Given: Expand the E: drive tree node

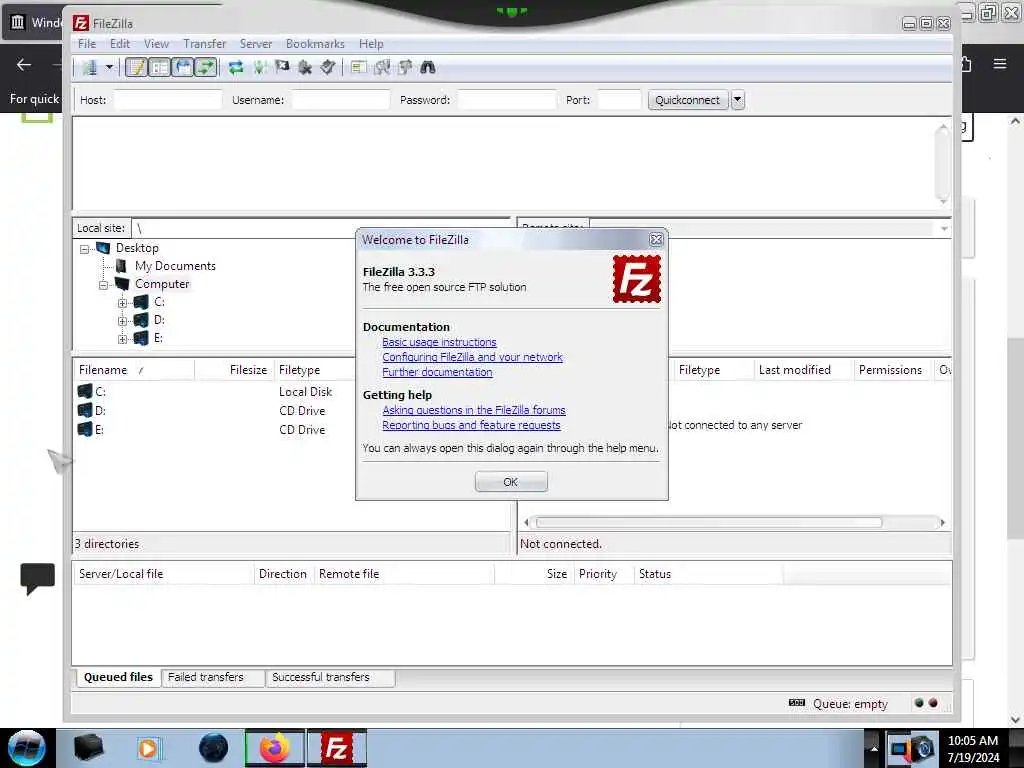Looking at the screenshot, I should click(x=122, y=339).
